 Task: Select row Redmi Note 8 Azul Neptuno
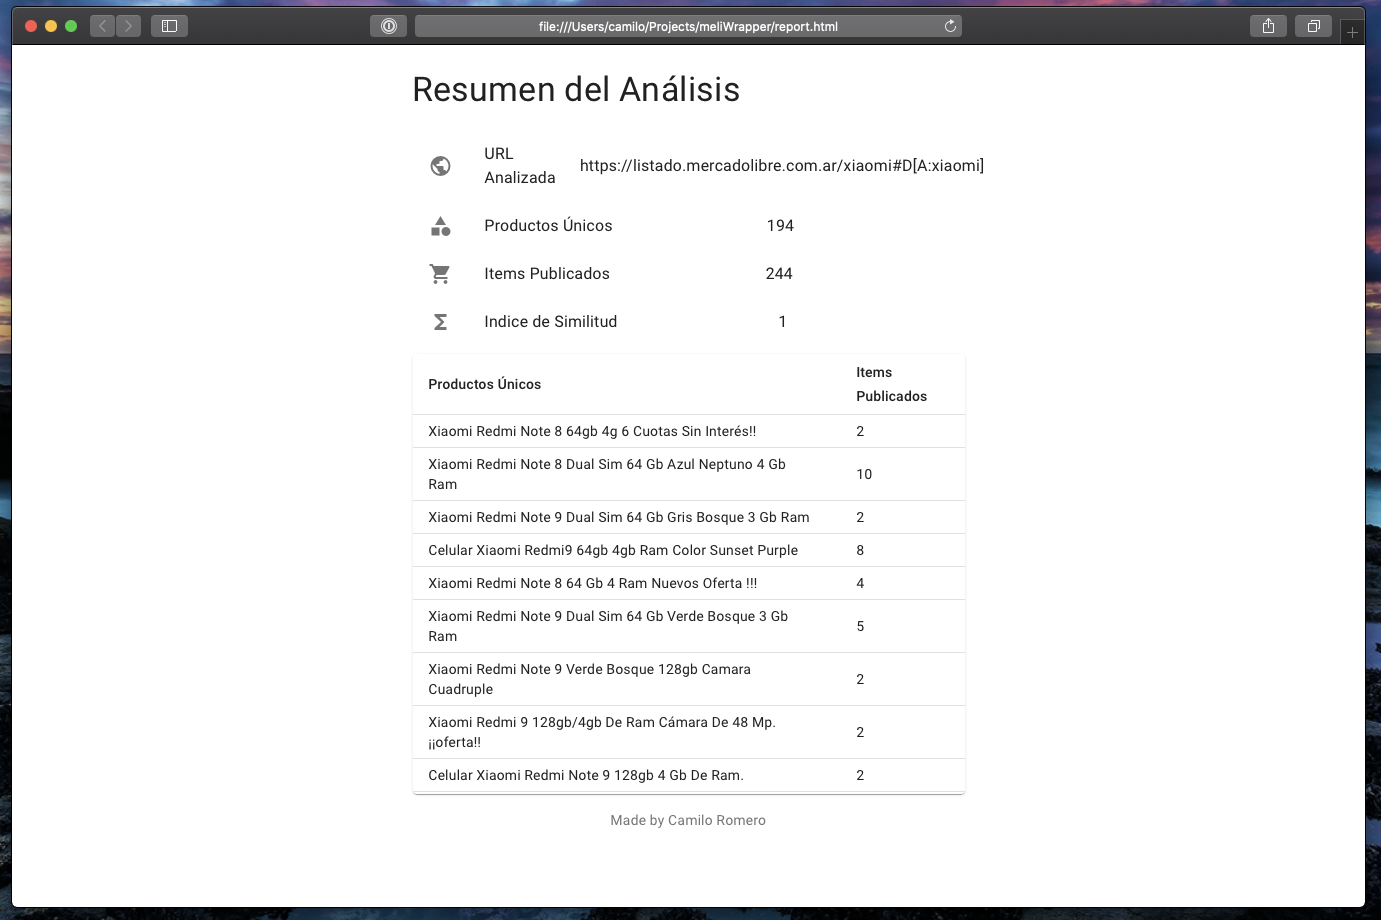(x=688, y=474)
